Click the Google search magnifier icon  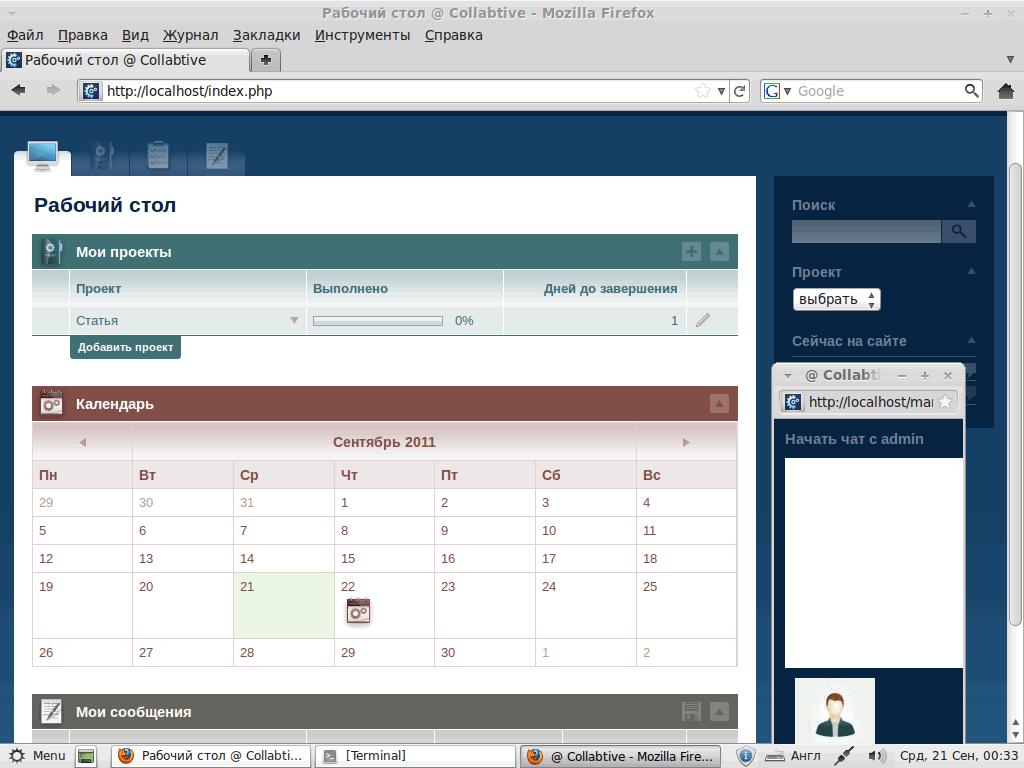point(972,91)
